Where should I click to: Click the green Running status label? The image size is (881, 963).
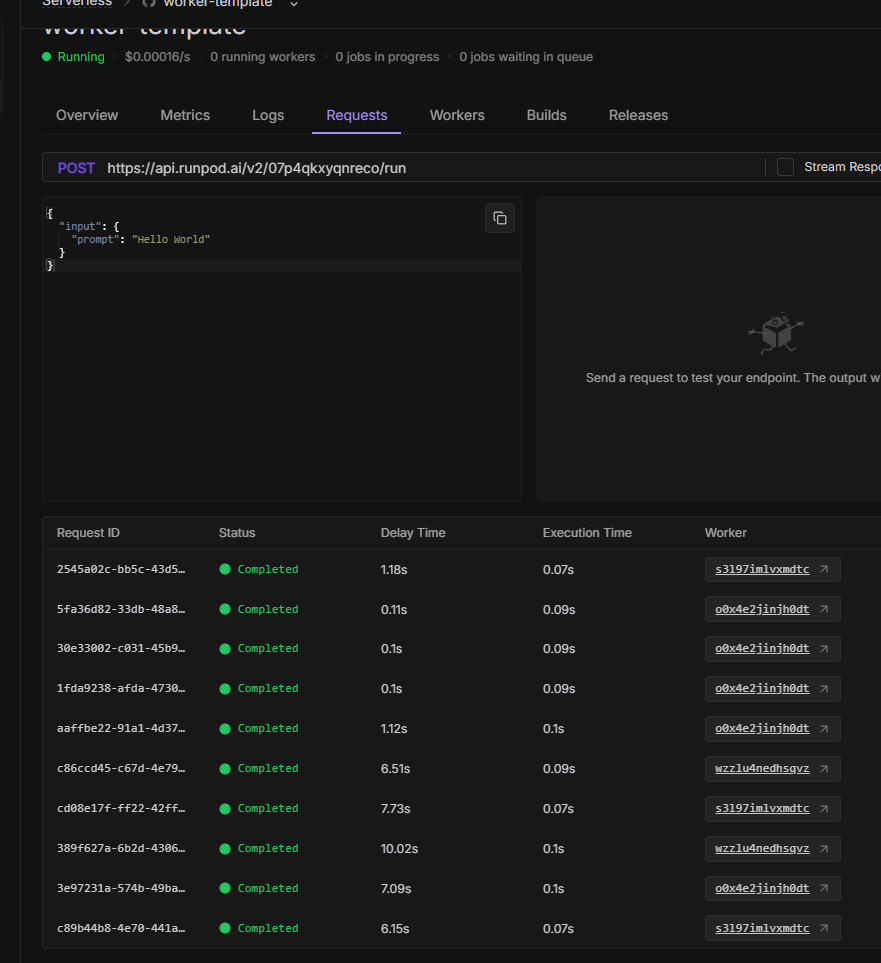[80, 57]
